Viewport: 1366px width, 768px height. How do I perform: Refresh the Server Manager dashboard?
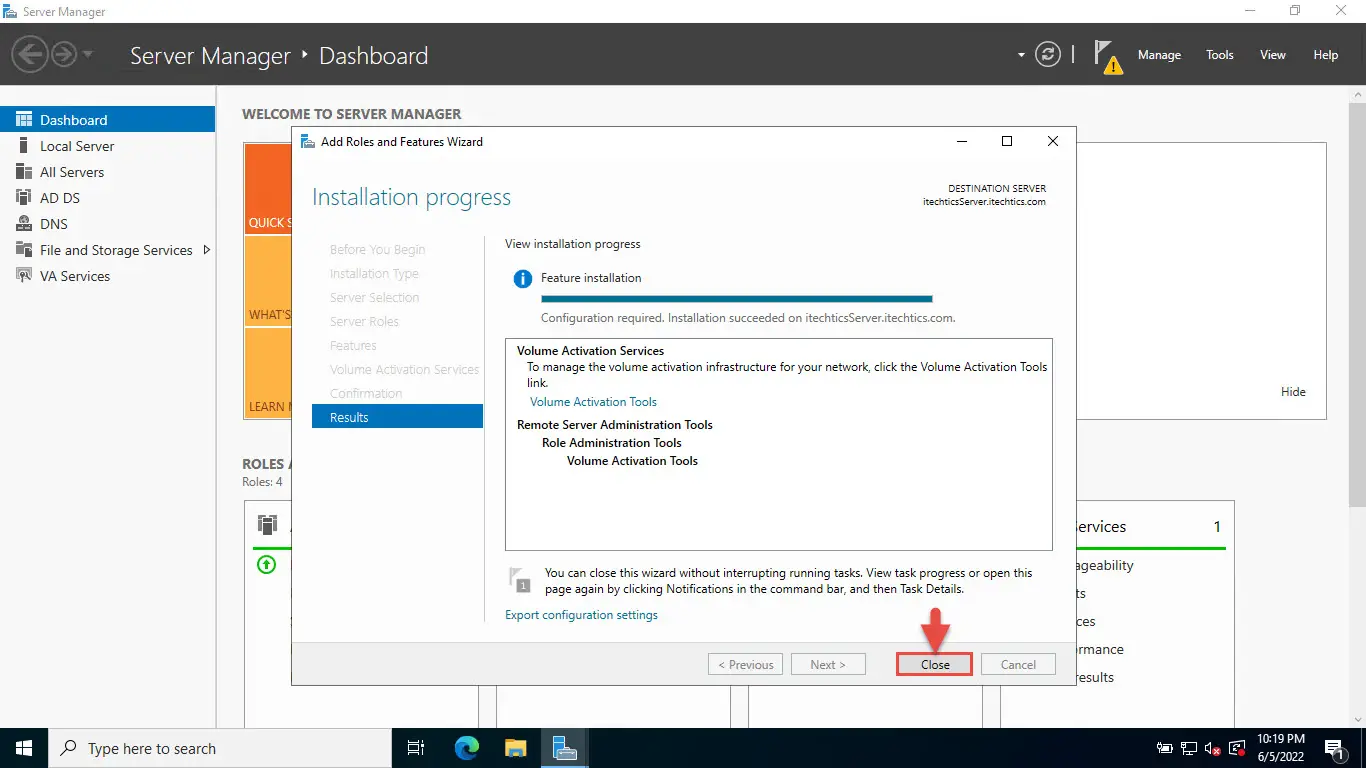coord(1047,54)
